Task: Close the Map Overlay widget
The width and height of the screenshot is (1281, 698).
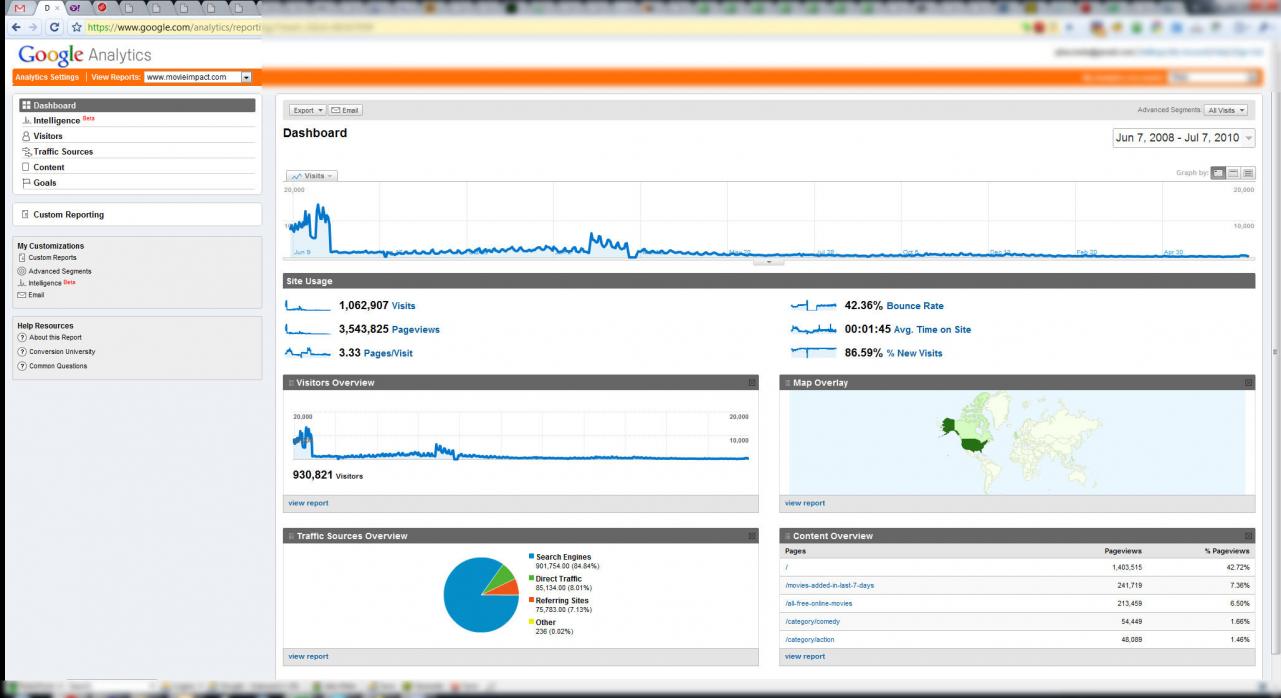Action: 1248,383
